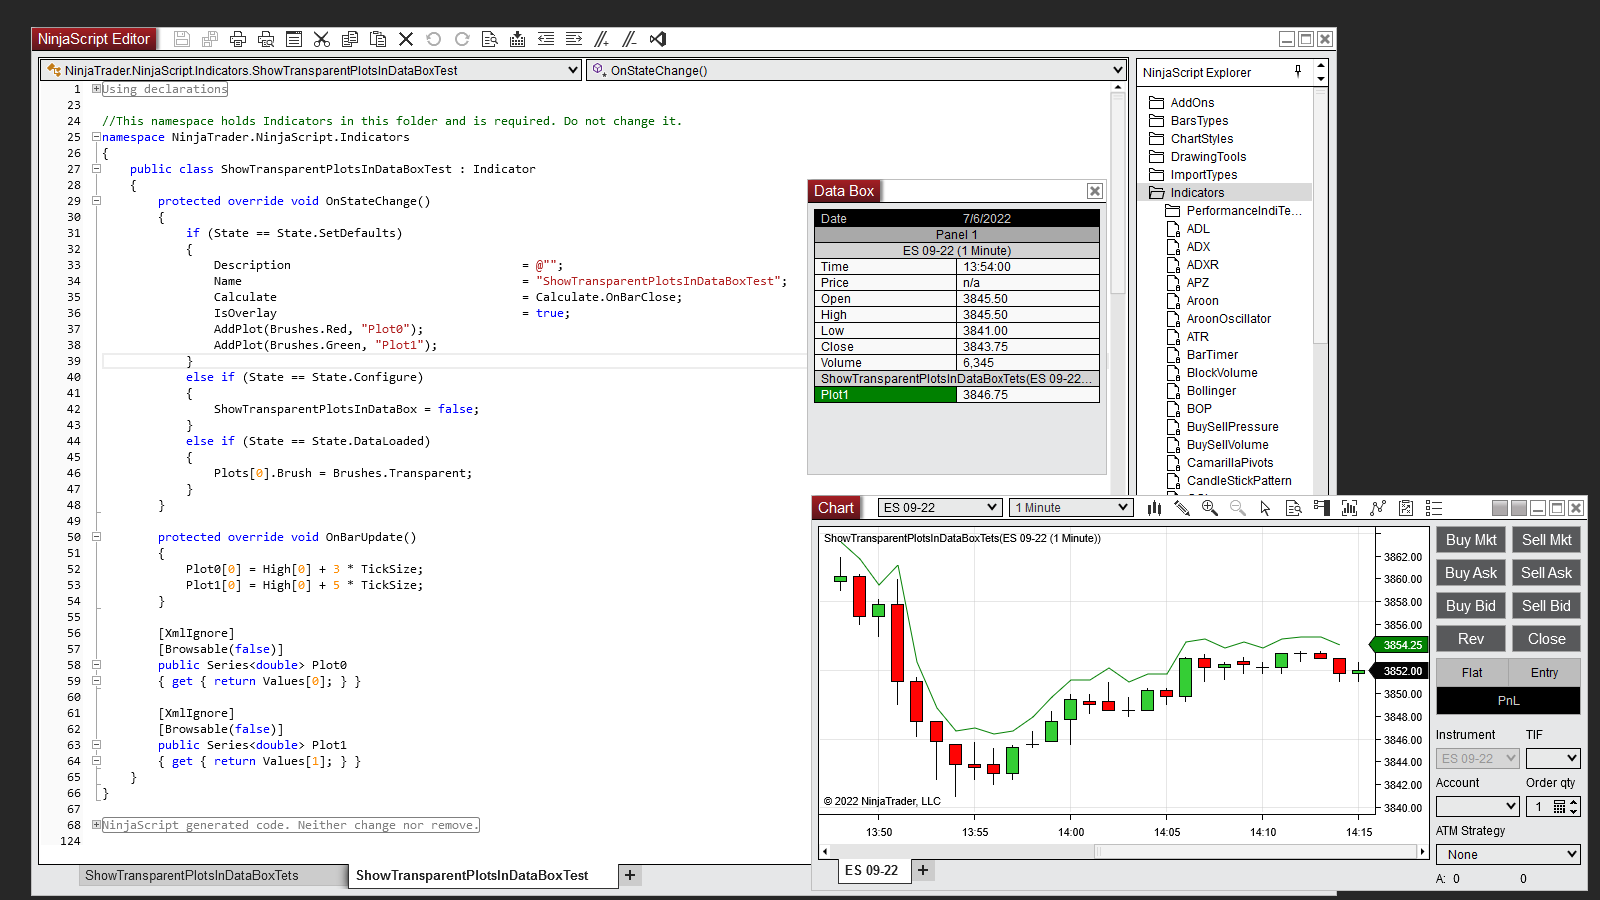1600x900 pixels.
Task: Click the Order qty stepper arrows
Action: click(1574, 806)
